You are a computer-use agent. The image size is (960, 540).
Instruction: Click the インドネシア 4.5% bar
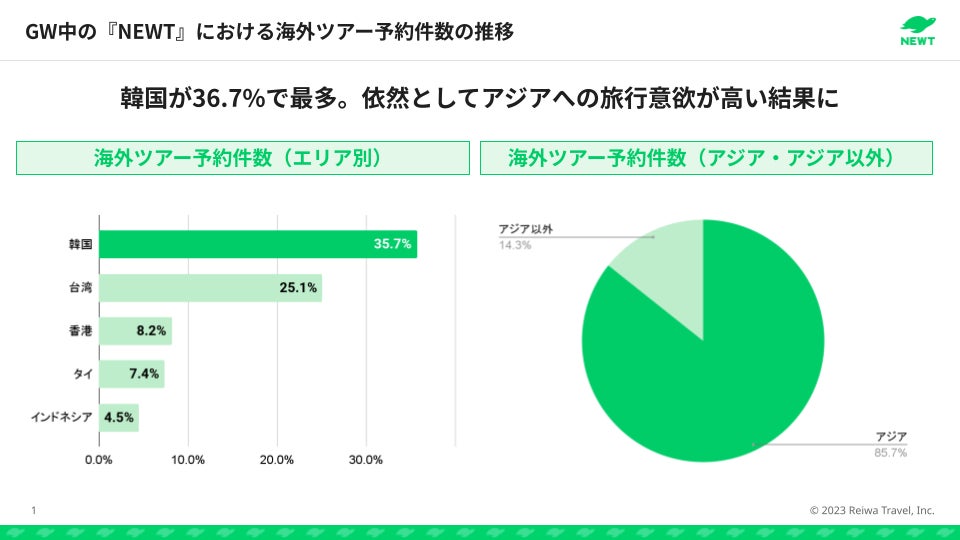(119, 417)
